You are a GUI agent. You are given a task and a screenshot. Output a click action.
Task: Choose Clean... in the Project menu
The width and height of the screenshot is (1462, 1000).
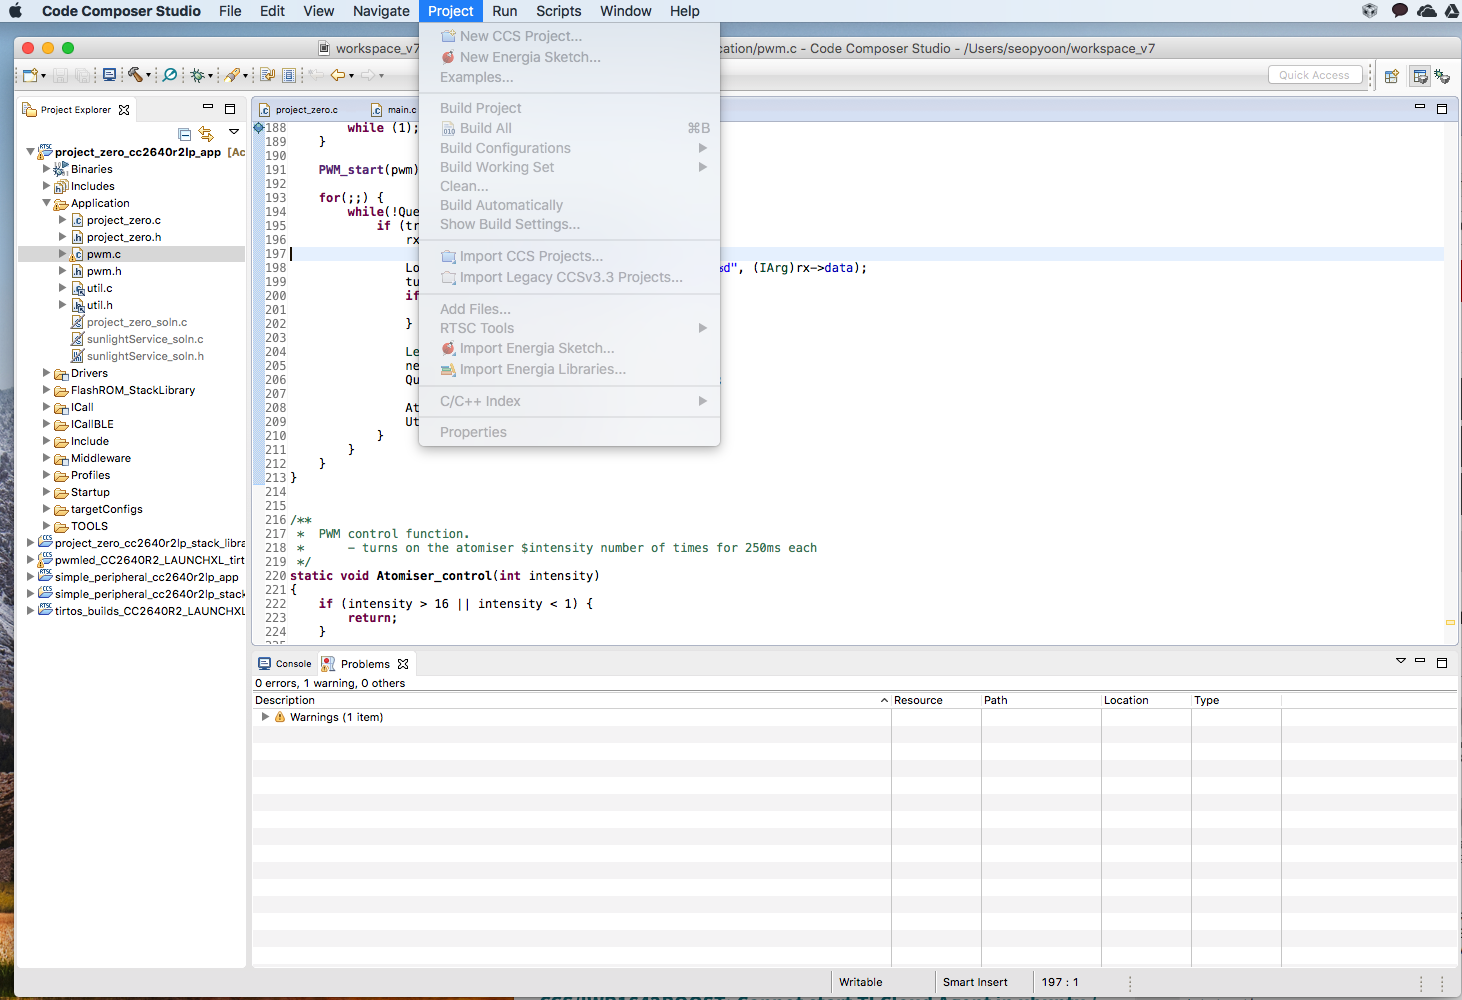pyautogui.click(x=464, y=186)
